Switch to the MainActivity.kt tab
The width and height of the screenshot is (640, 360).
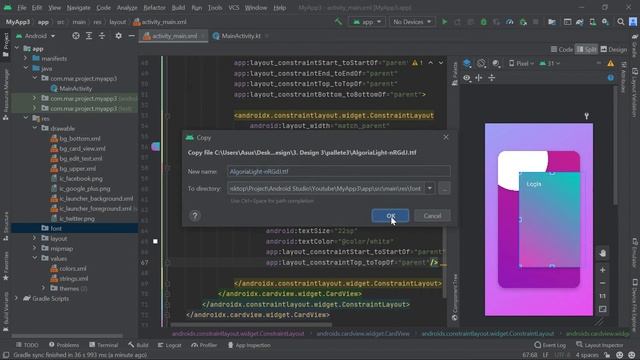point(240,36)
